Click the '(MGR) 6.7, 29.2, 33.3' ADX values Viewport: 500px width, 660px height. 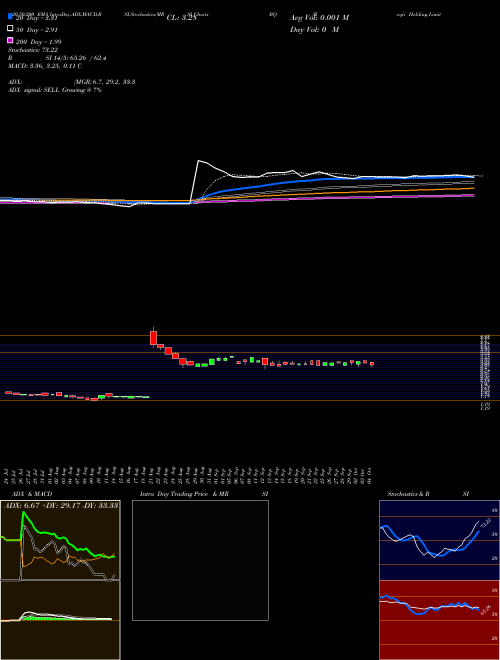(x=104, y=82)
